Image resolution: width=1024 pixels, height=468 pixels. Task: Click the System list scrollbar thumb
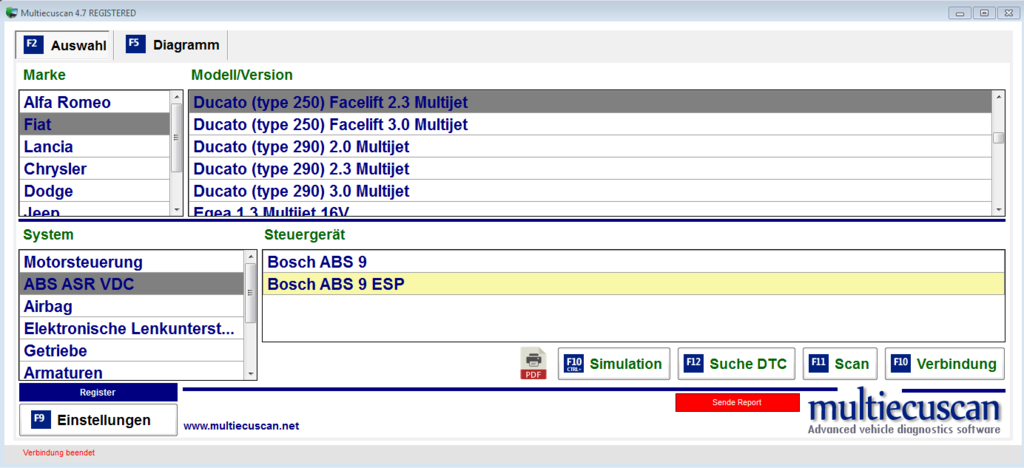point(251,292)
